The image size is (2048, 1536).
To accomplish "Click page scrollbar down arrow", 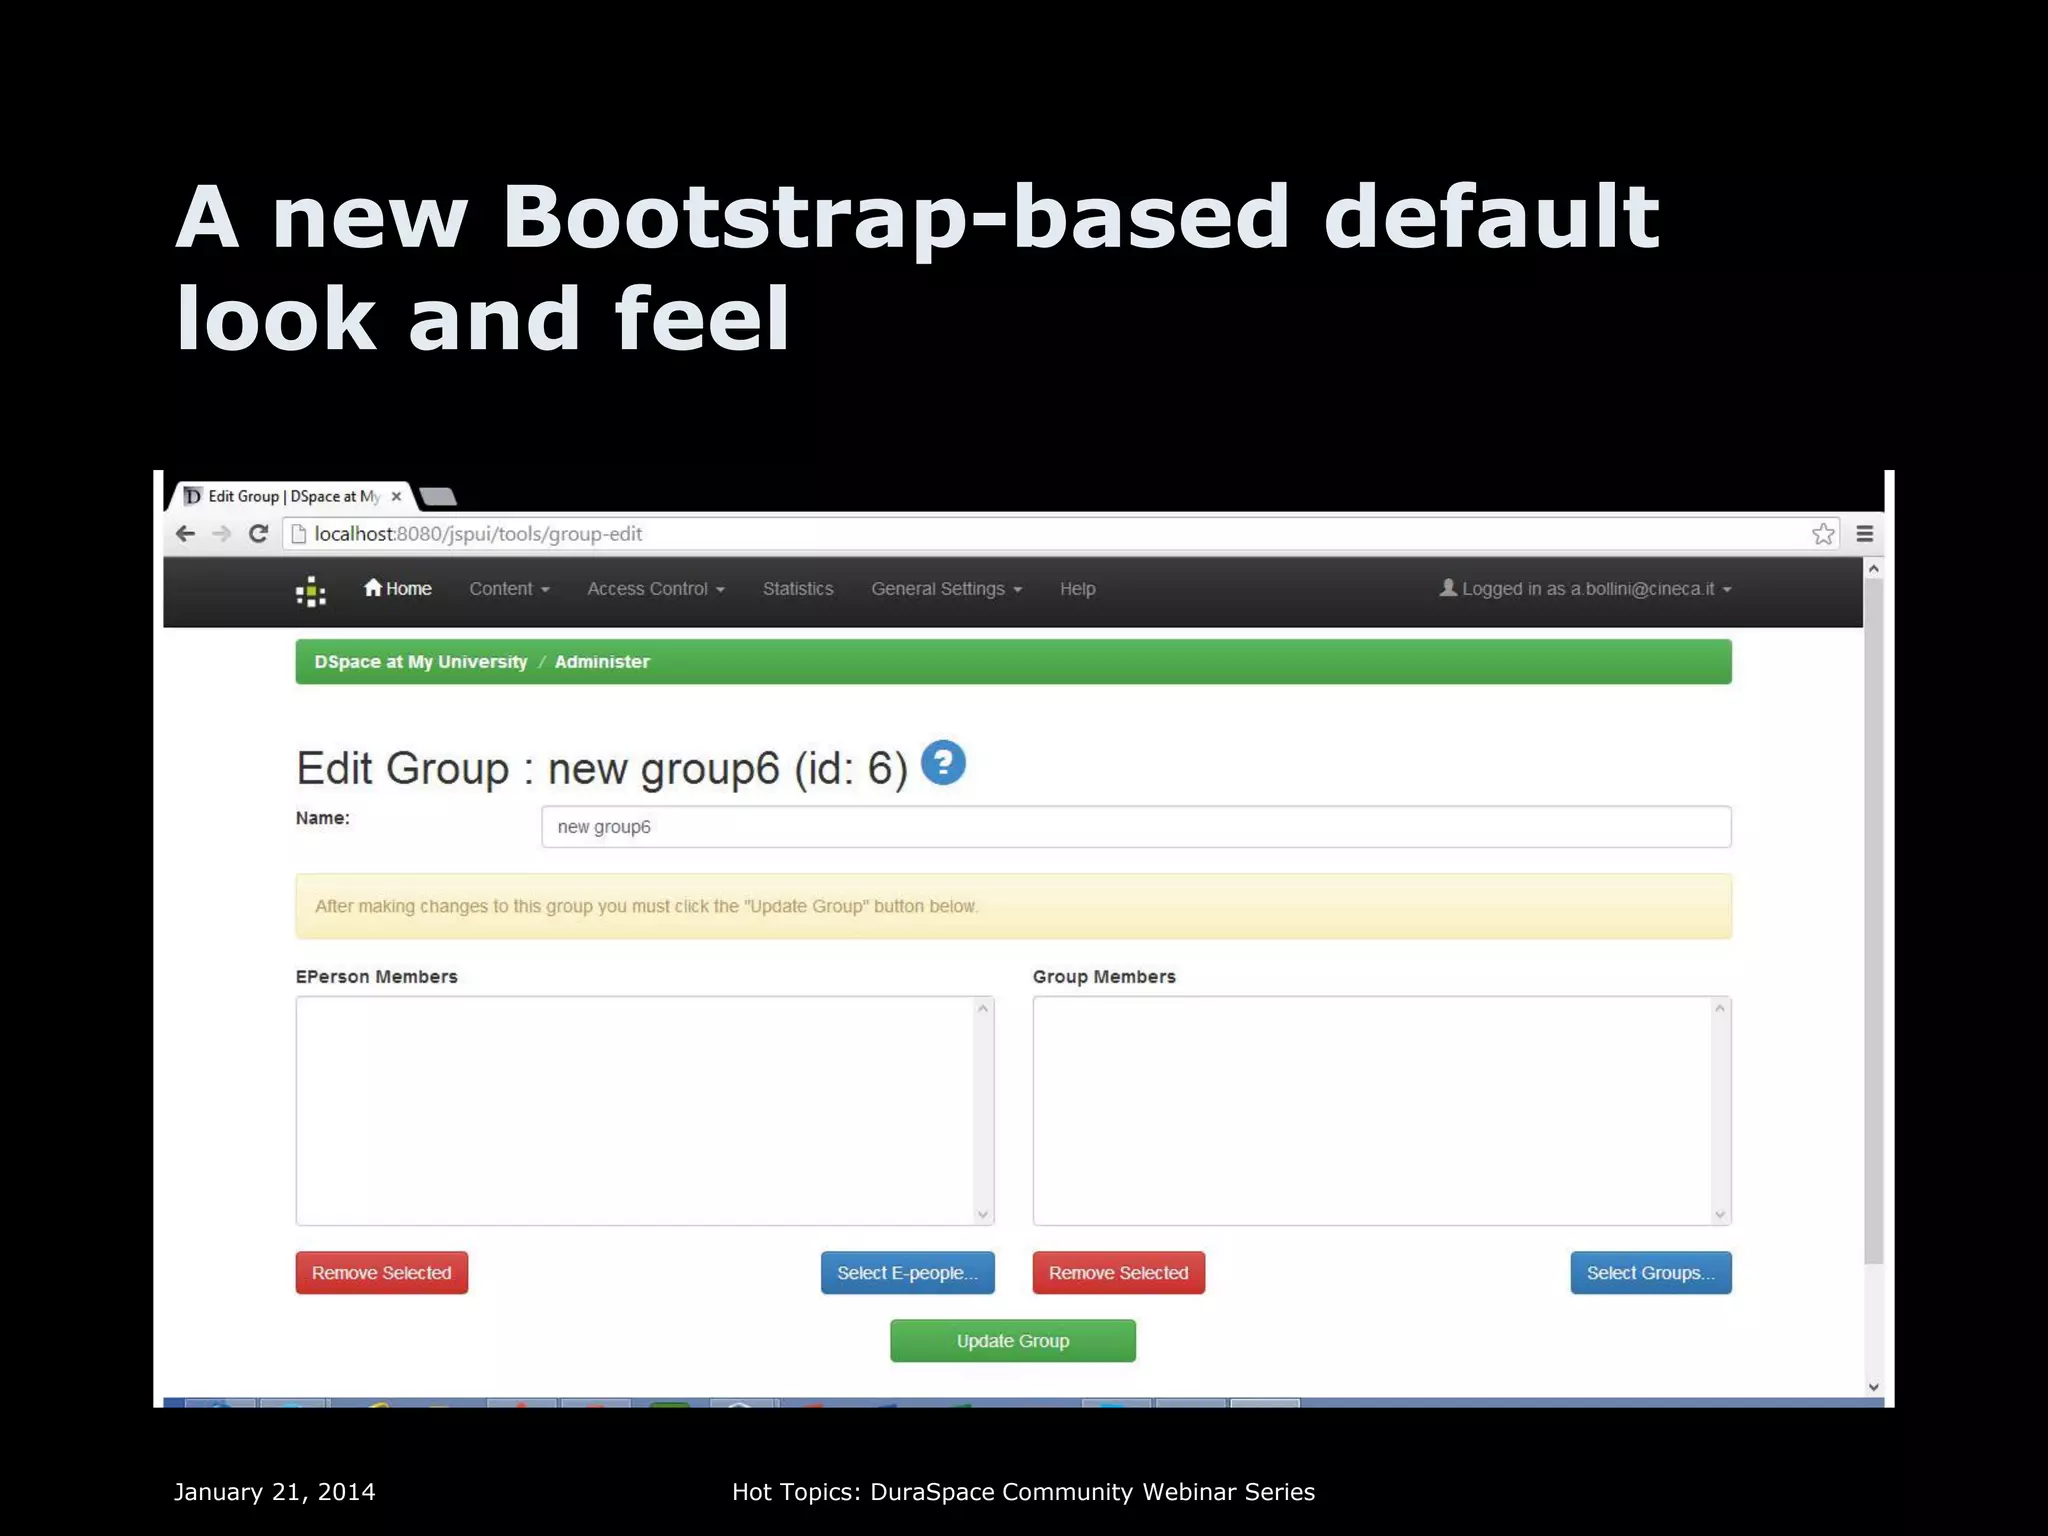I will (x=1874, y=1387).
